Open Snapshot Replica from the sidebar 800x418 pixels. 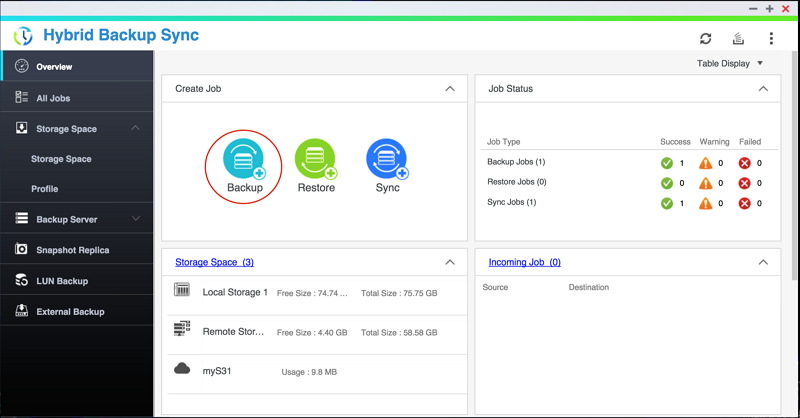click(x=72, y=250)
